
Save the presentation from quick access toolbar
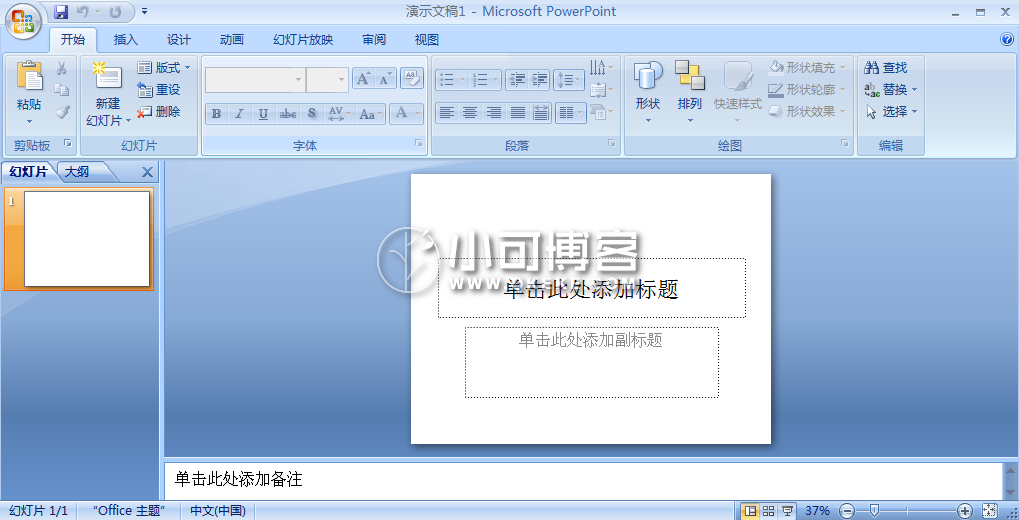(61, 12)
